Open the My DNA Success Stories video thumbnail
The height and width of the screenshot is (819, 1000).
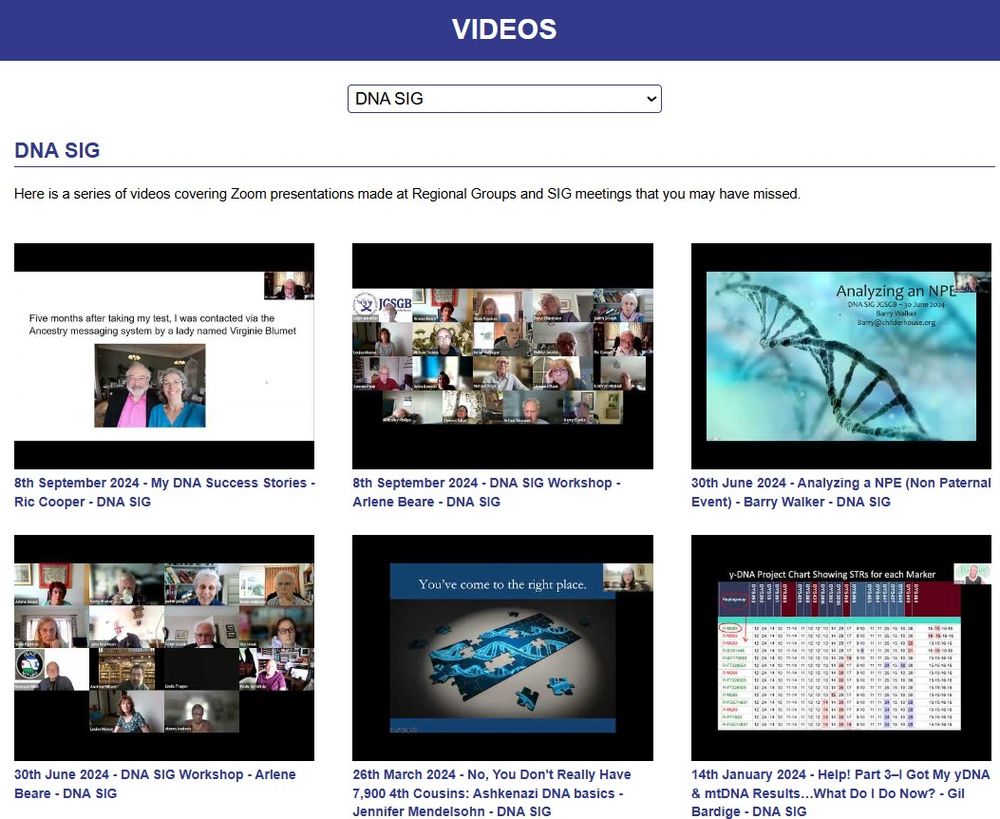click(164, 356)
